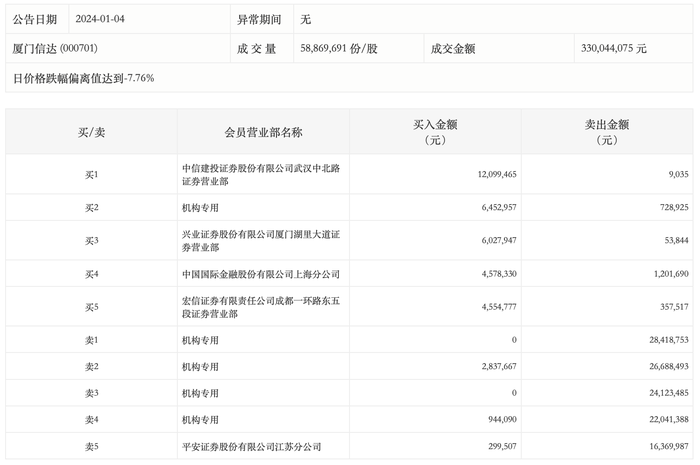Select sell amount 22,041,388
Screen dimensions: 700x465
pyautogui.click(x=669, y=419)
